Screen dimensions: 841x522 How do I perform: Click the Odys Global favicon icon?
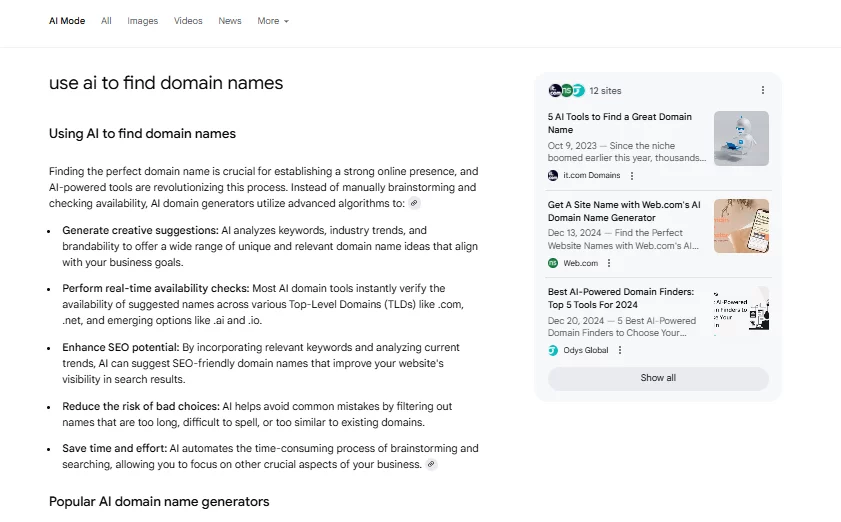(553, 350)
